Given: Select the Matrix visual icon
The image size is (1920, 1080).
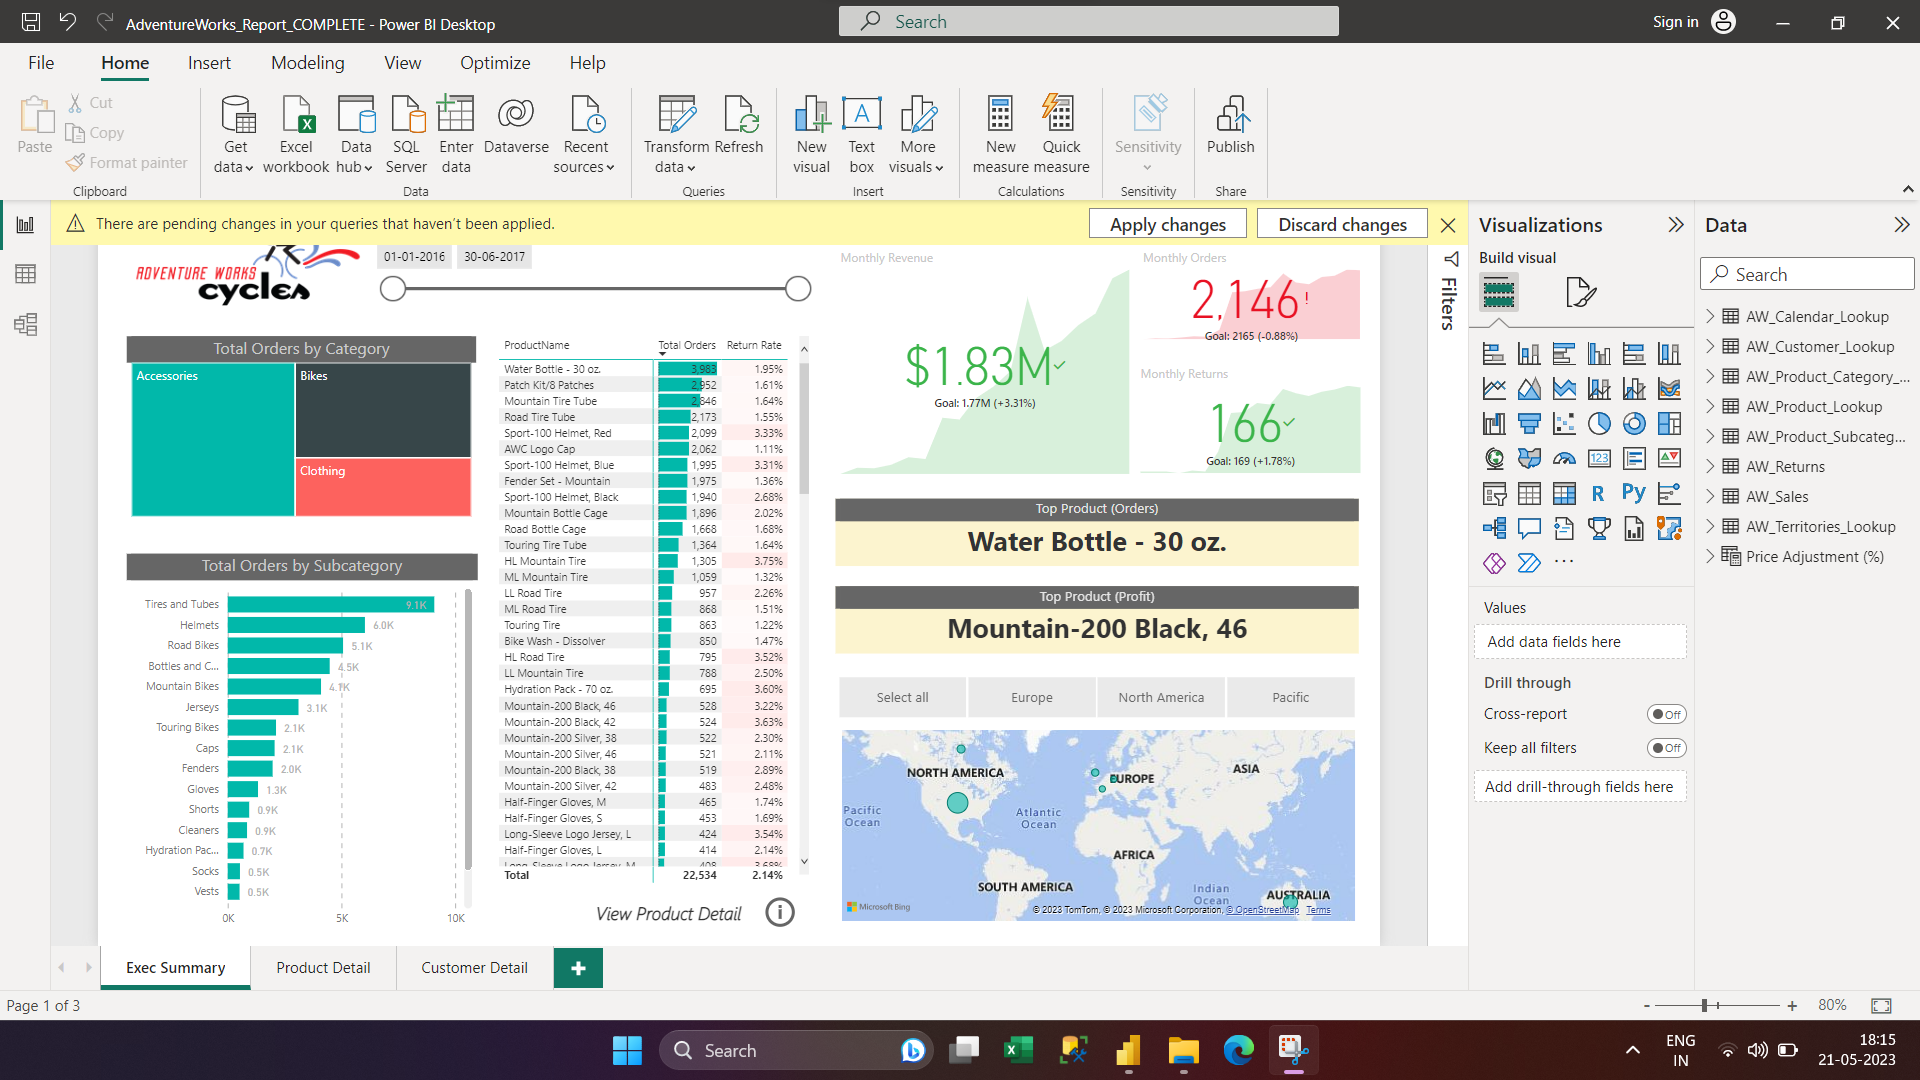Looking at the screenshot, I should point(1564,494).
